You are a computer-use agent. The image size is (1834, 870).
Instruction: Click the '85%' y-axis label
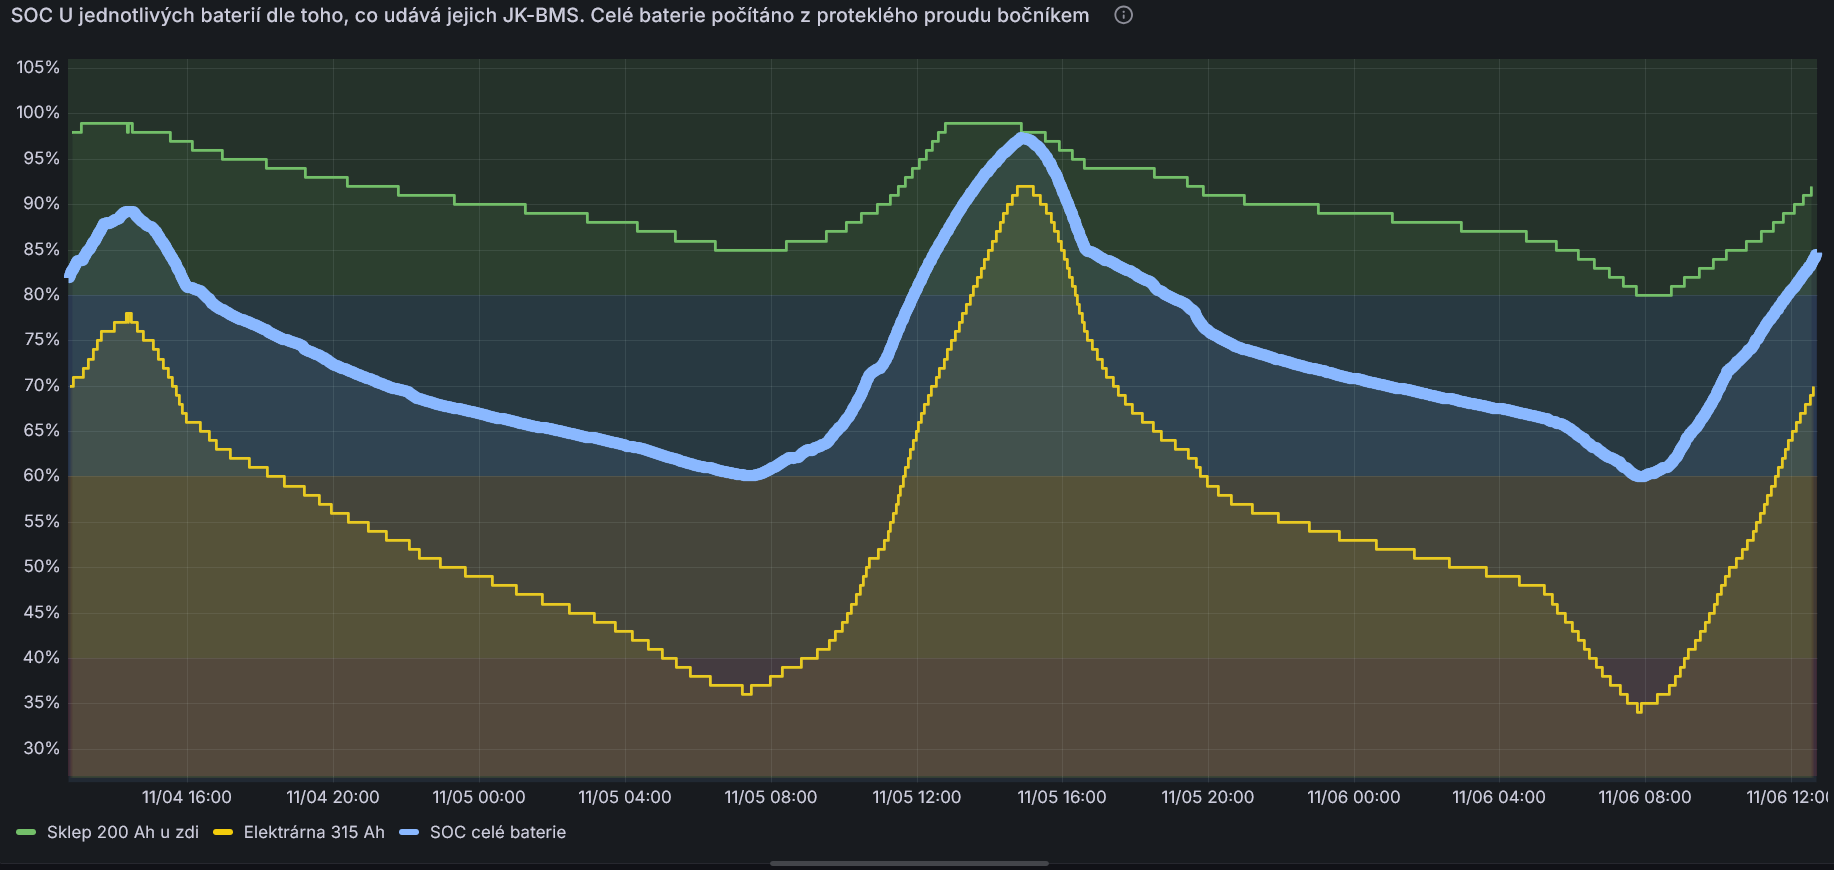[x=42, y=249]
